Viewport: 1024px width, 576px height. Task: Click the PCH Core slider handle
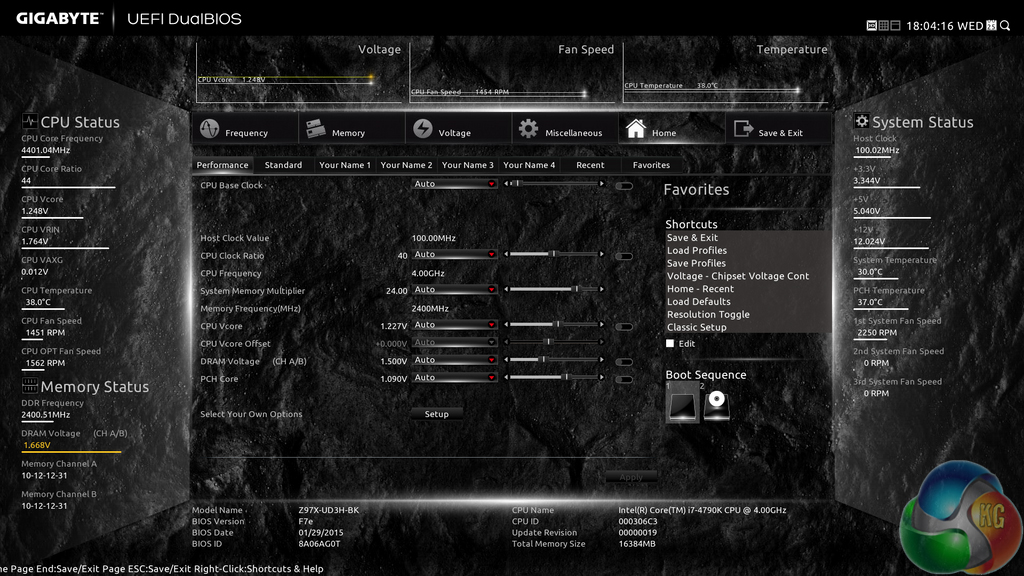(566, 377)
